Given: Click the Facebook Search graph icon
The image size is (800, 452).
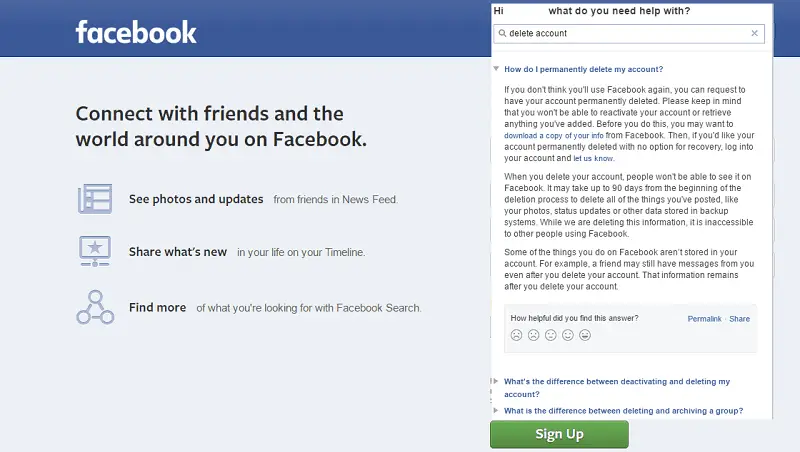Looking at the screenshot, I should tap(95, 307).
